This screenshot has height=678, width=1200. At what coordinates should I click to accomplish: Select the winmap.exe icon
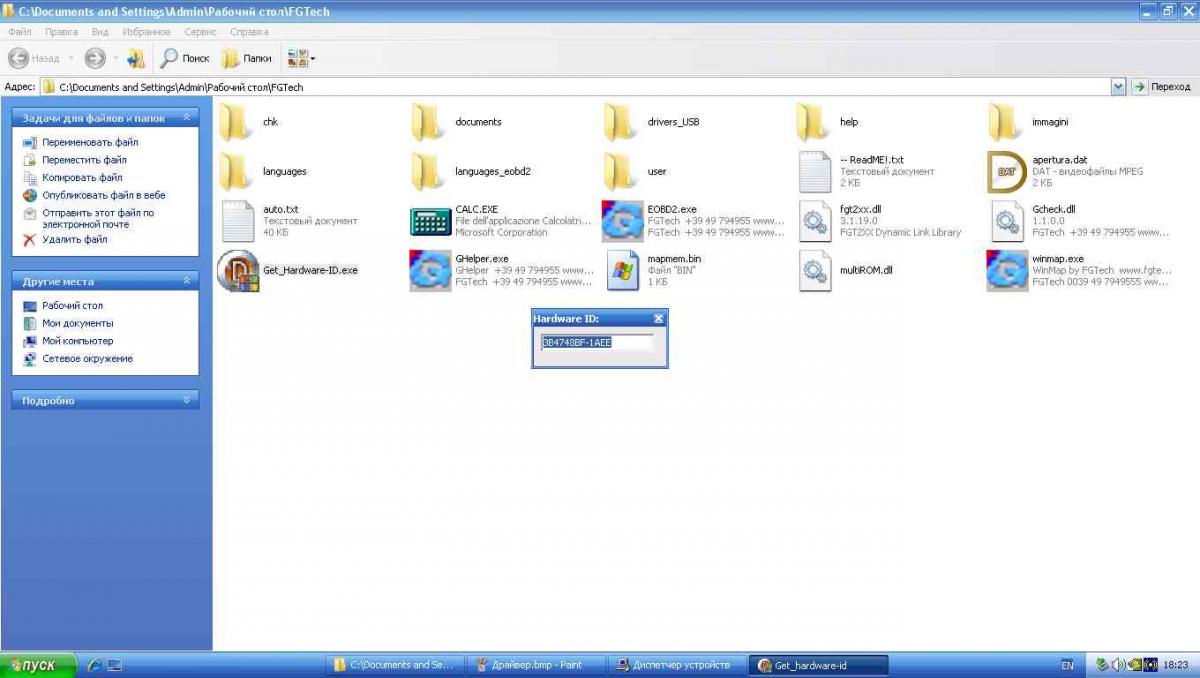1007,270
